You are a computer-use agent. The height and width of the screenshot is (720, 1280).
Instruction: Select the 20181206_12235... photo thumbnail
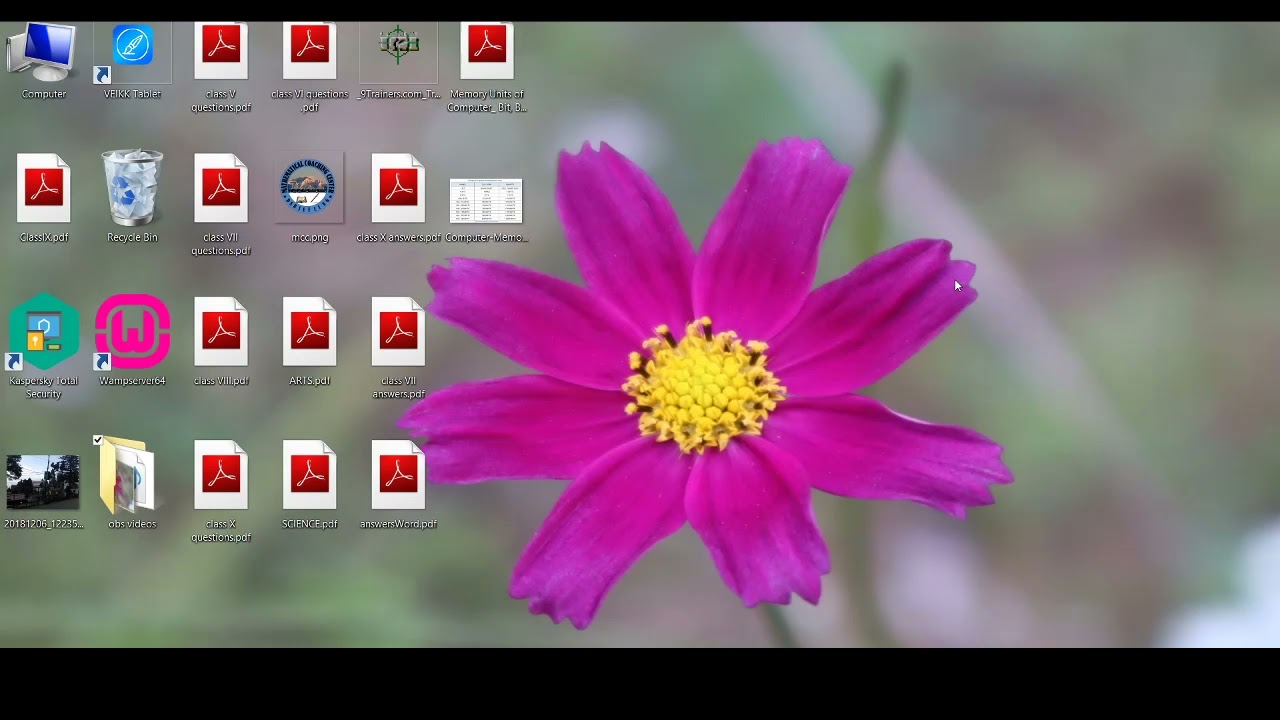click(x=43, y=482)
